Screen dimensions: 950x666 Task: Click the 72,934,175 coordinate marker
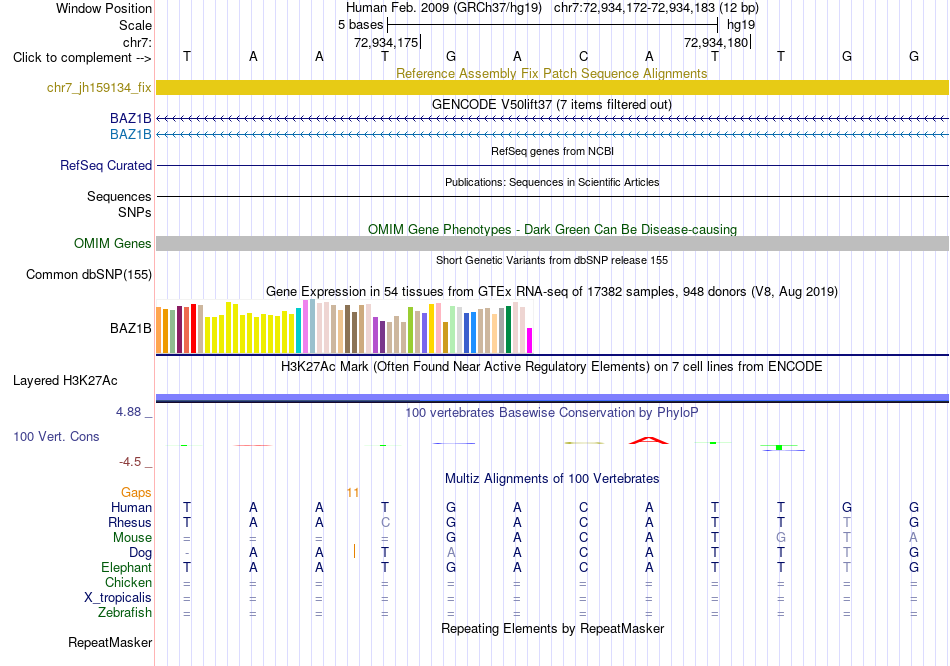click(x=386, y=42)
